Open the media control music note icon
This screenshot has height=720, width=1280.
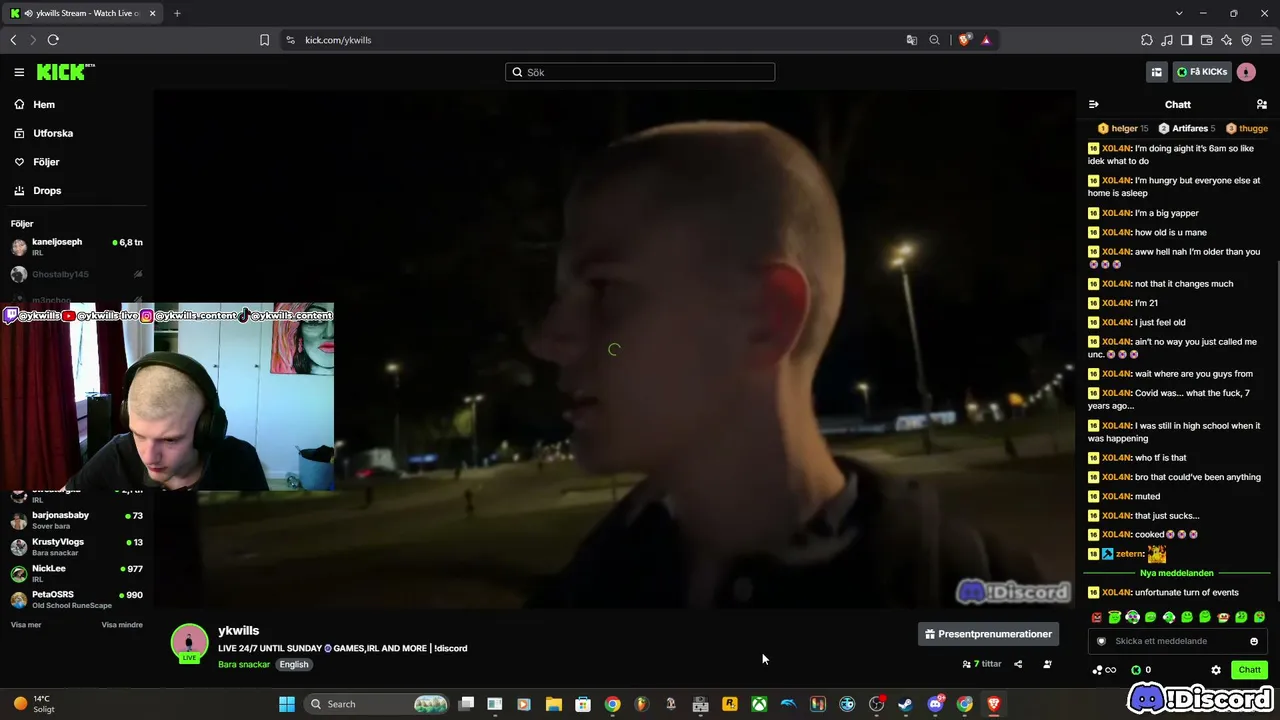click(1167, 40)
